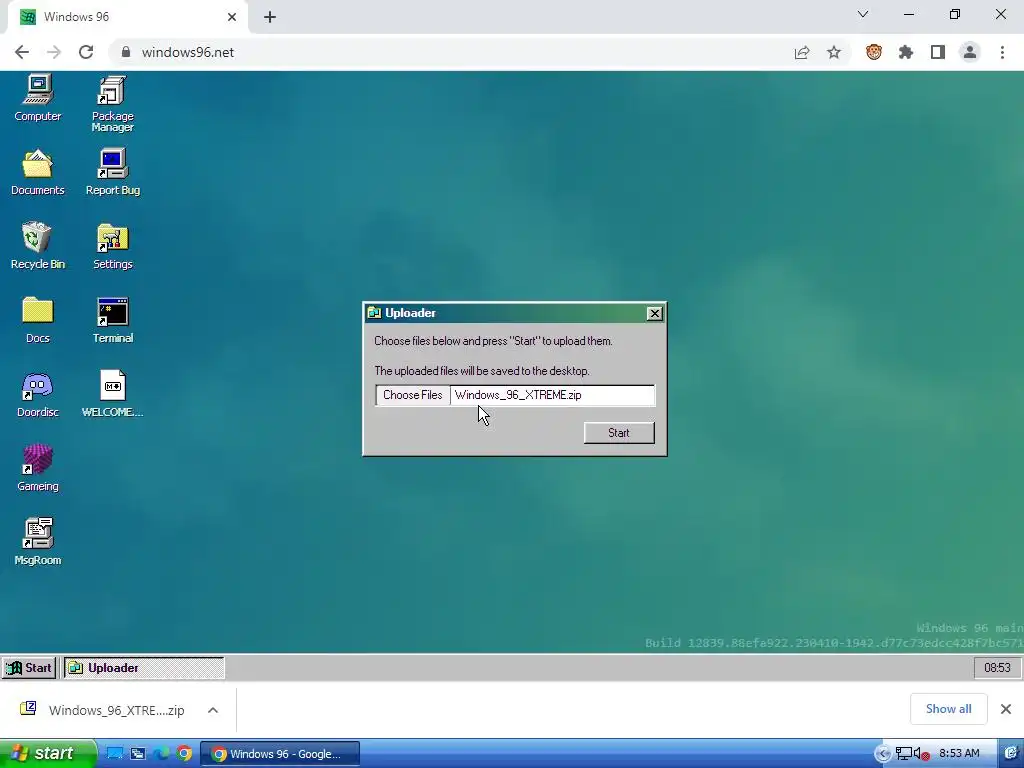This screenshot has height=768, width=1024.
Task: Open the Package Manager desktop icon
Action: click(x=112, y=104)
